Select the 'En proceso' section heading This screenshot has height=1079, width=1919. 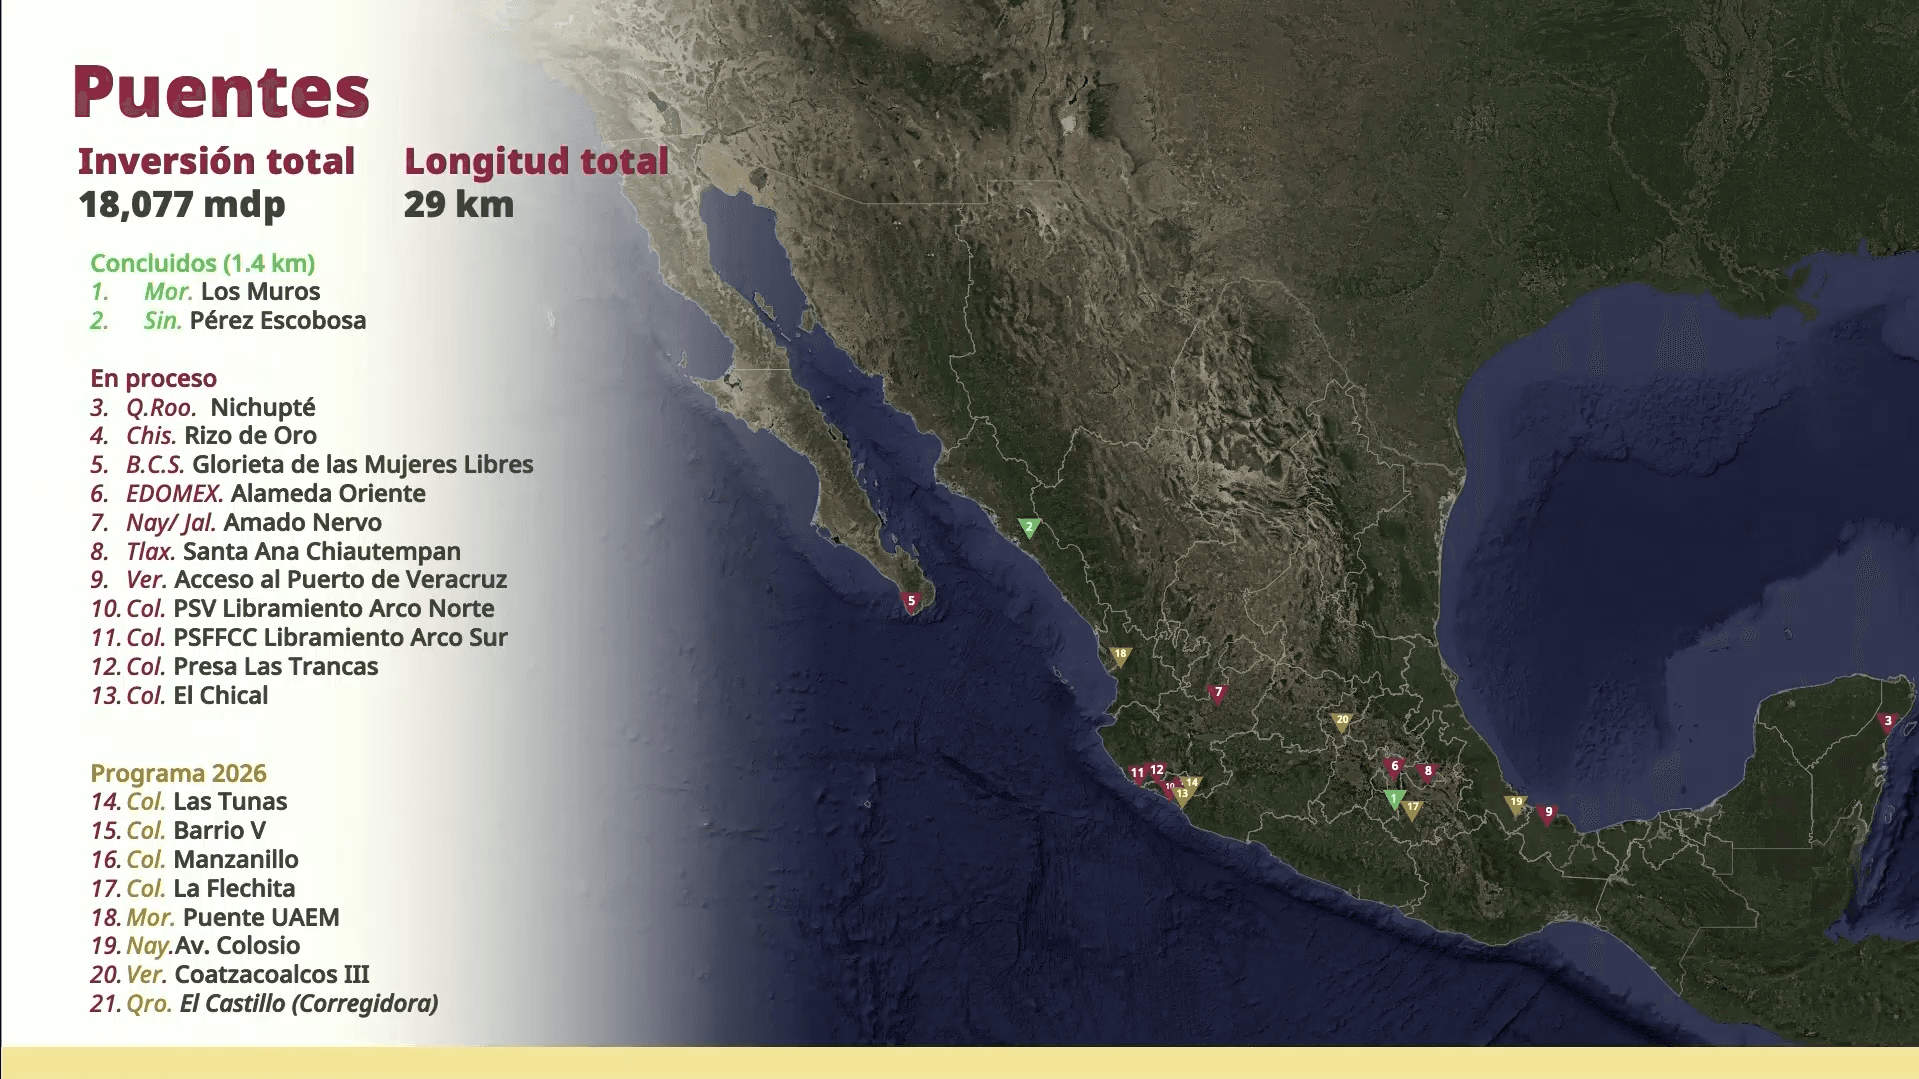tap(153, 378)
